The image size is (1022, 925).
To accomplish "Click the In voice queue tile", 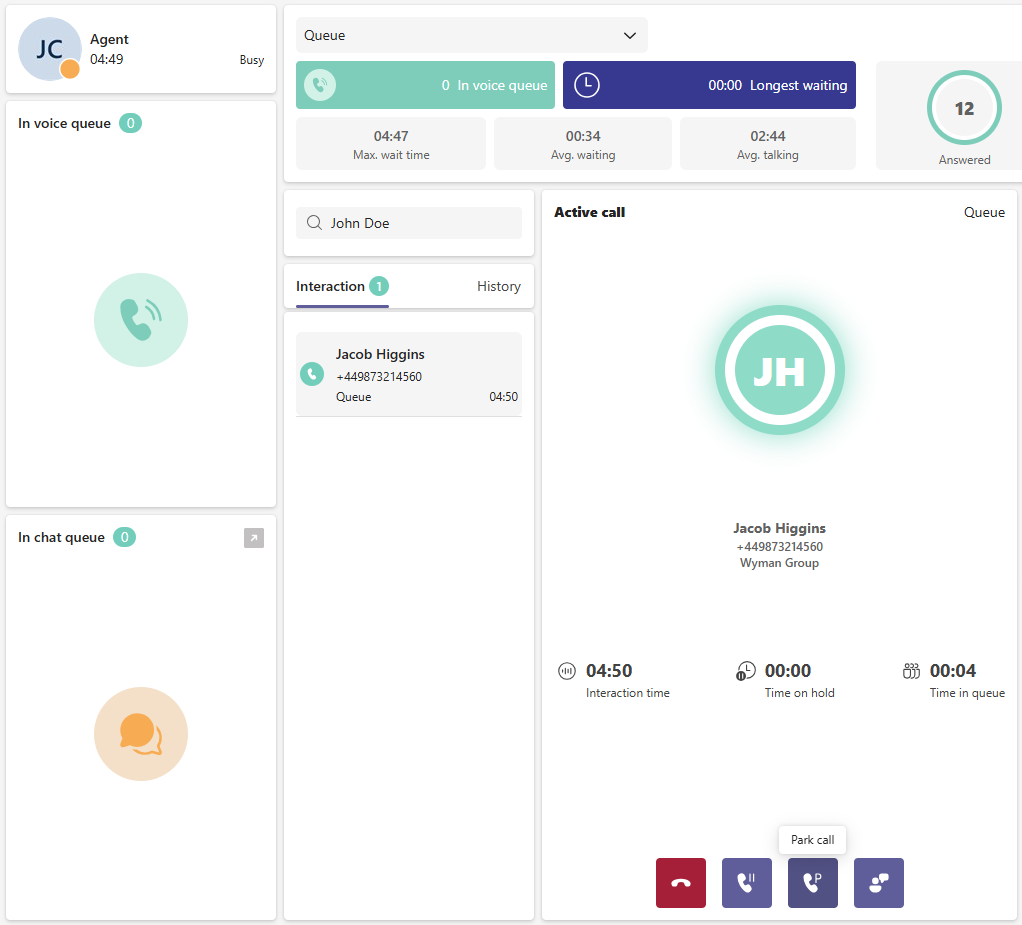I will coord(425,85).
